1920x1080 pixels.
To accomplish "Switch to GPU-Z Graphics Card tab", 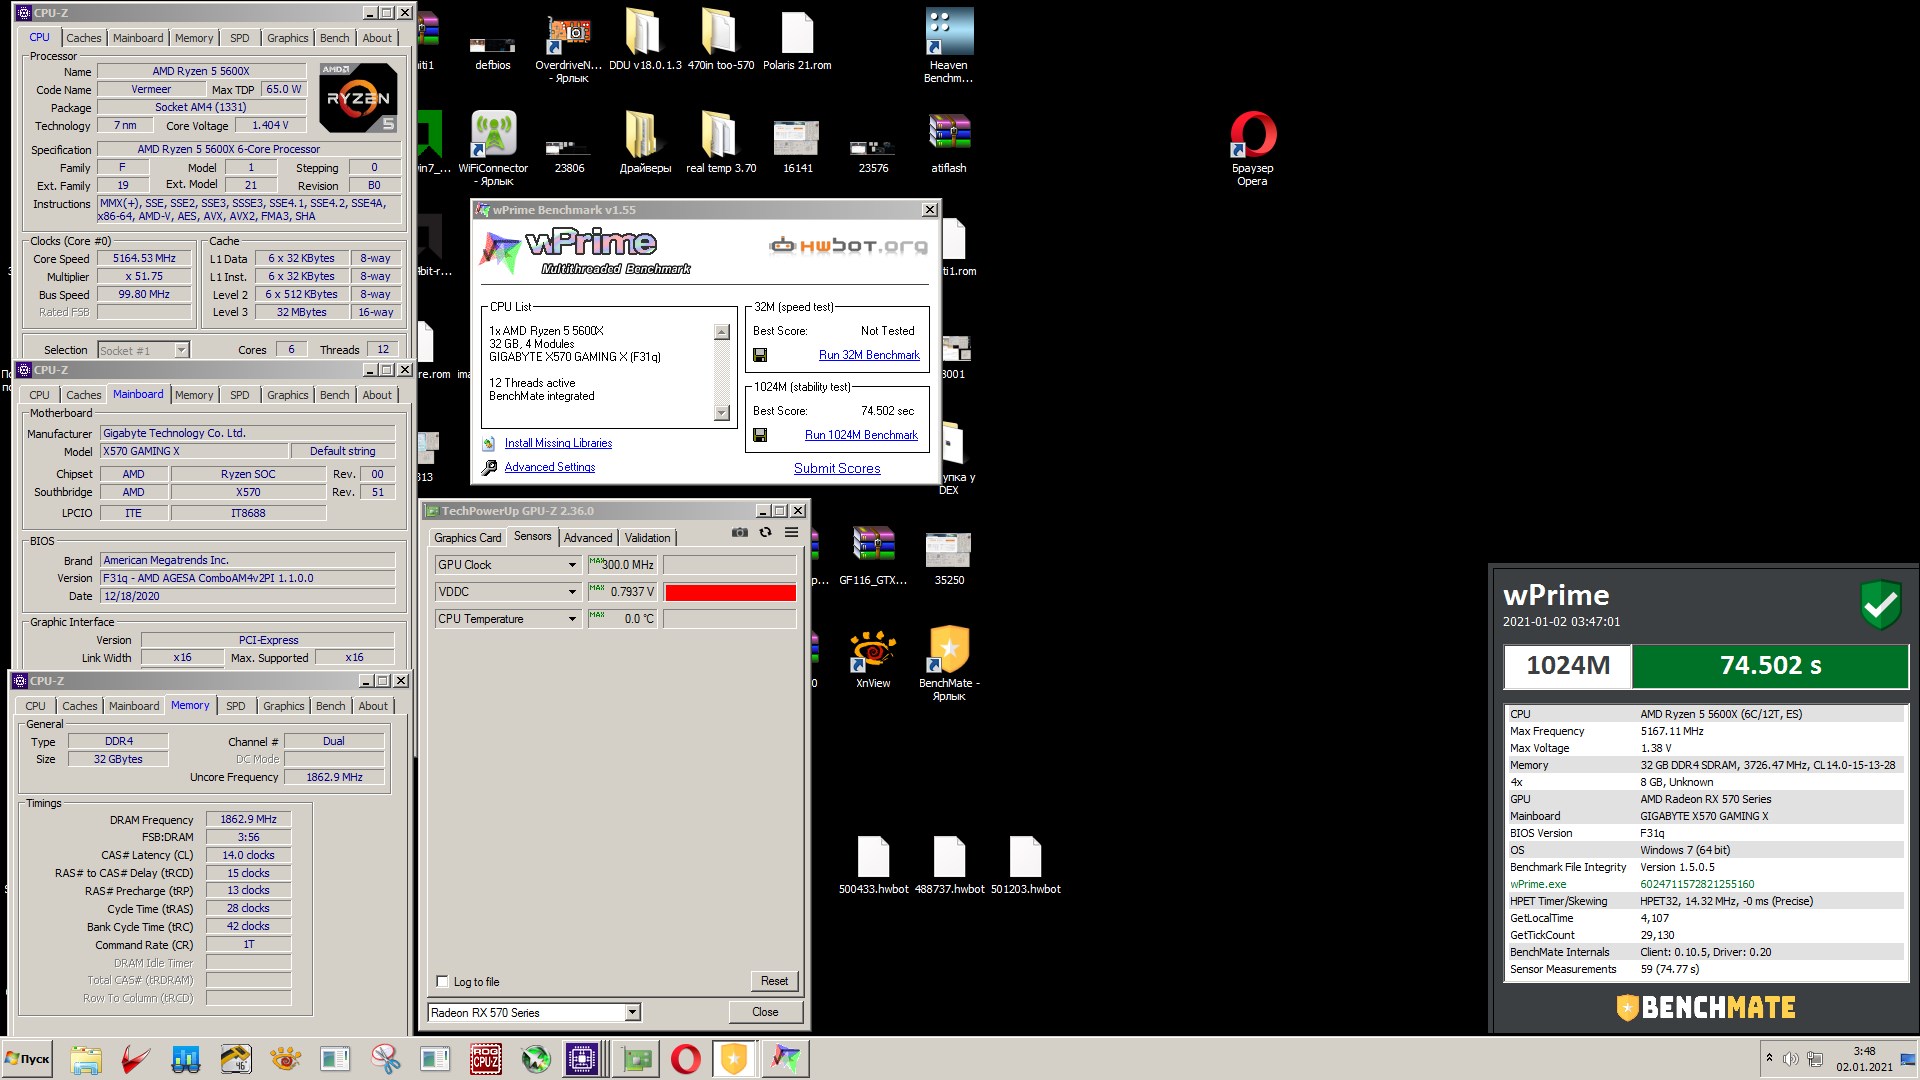I will coord(468,538).
